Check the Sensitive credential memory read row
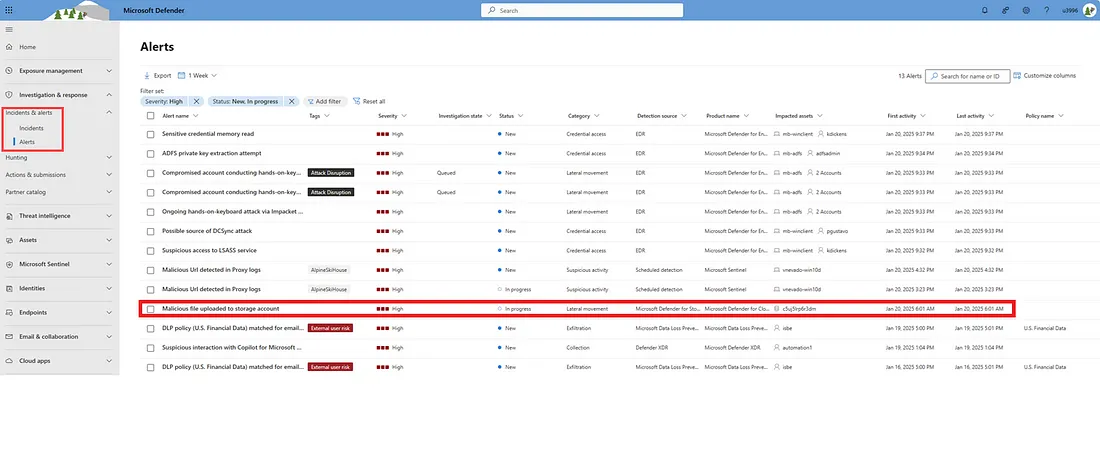Screen dimensions: 1100x475 click(151, 133)
